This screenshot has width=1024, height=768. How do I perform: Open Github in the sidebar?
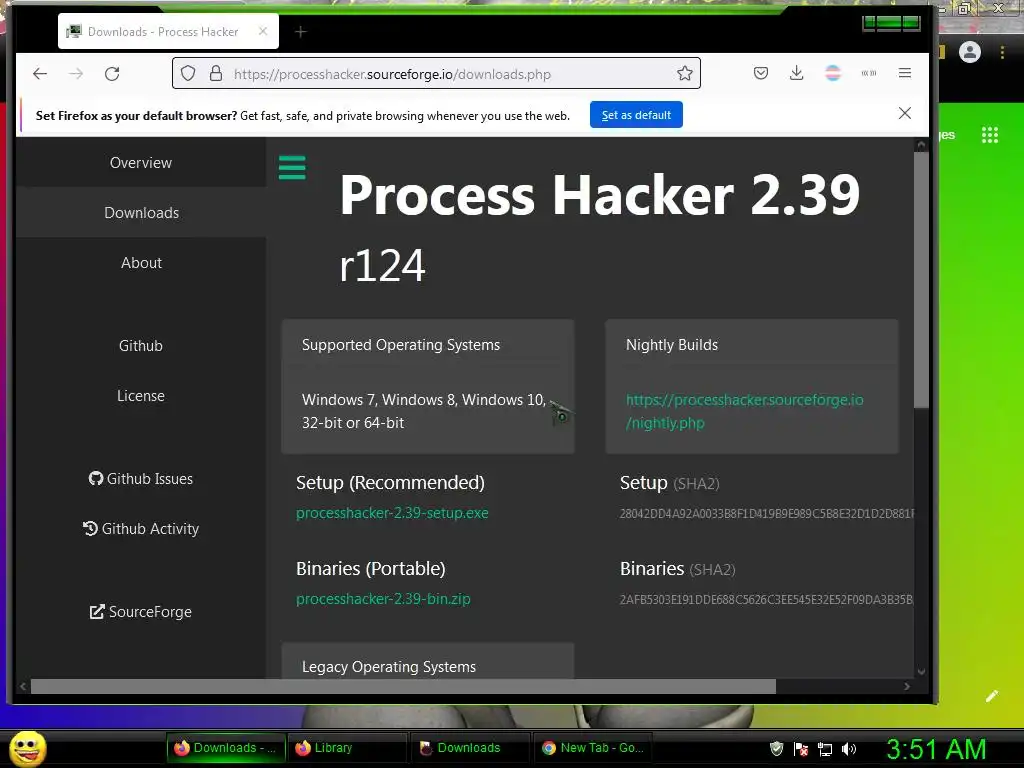(x=141, y=345)
